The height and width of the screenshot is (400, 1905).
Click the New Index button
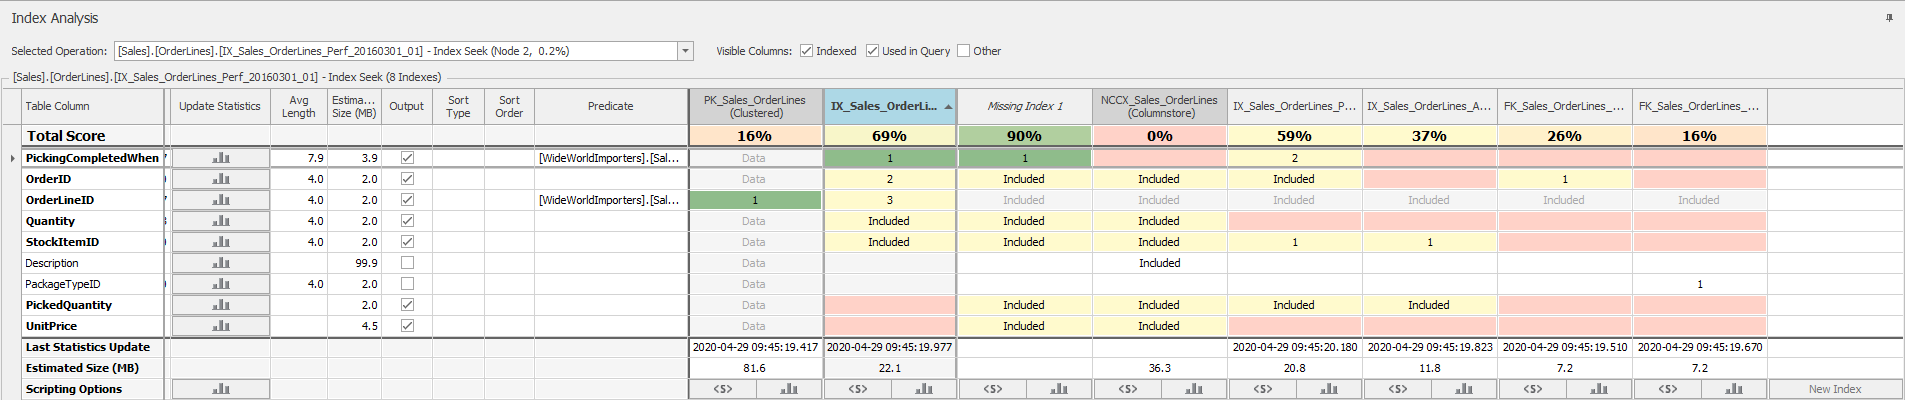click(x=1835, y=389)
